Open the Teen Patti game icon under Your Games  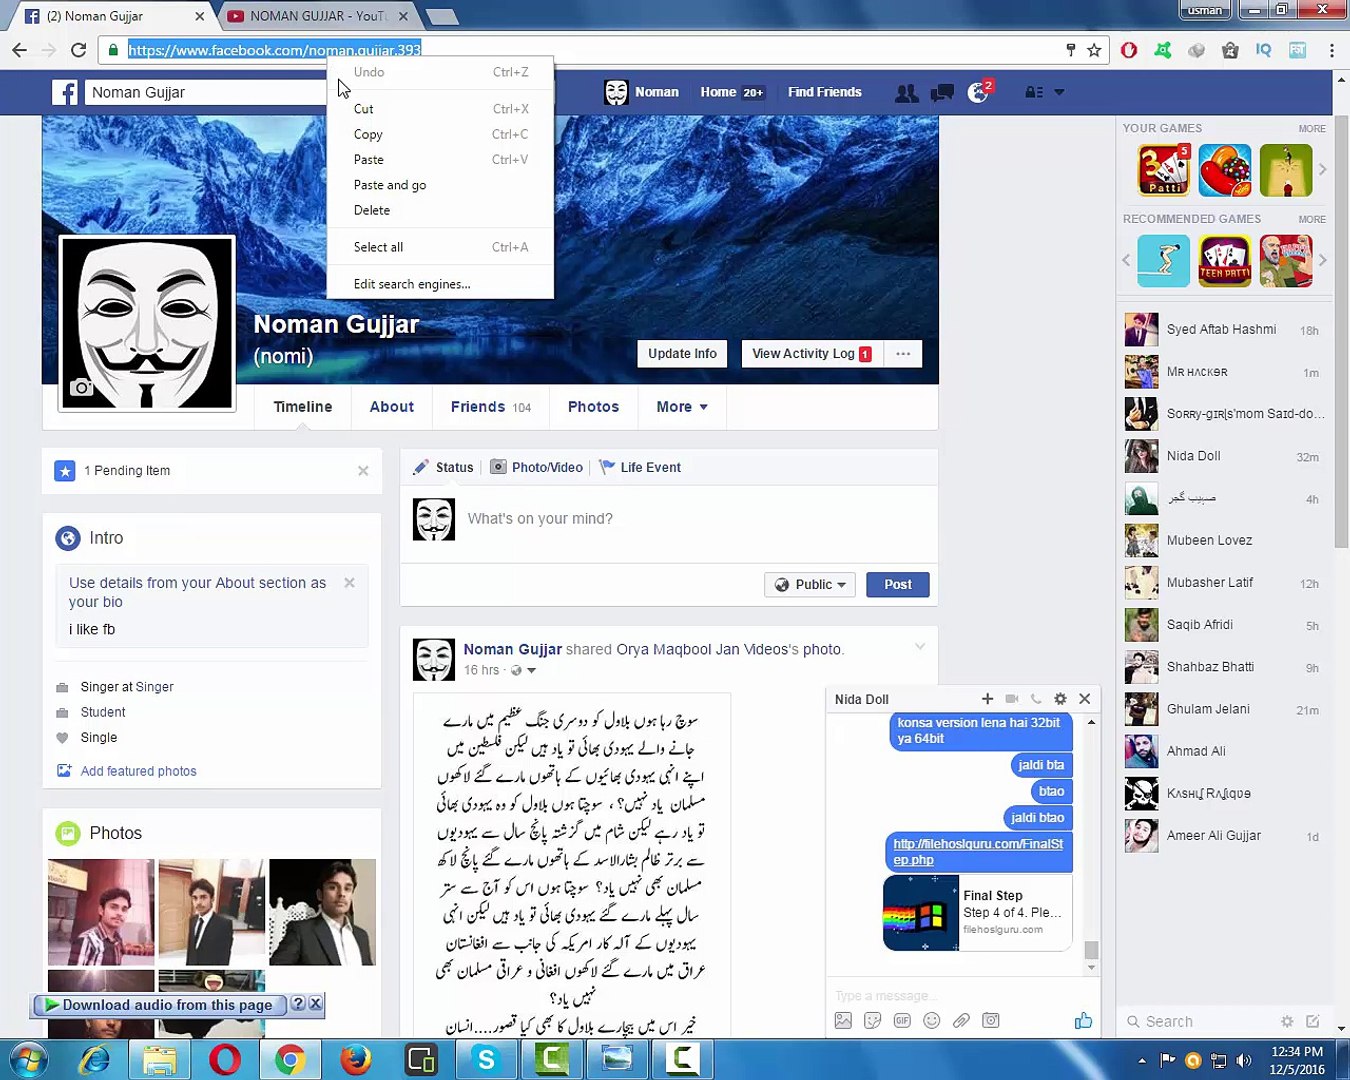[x=1164, y=170]
